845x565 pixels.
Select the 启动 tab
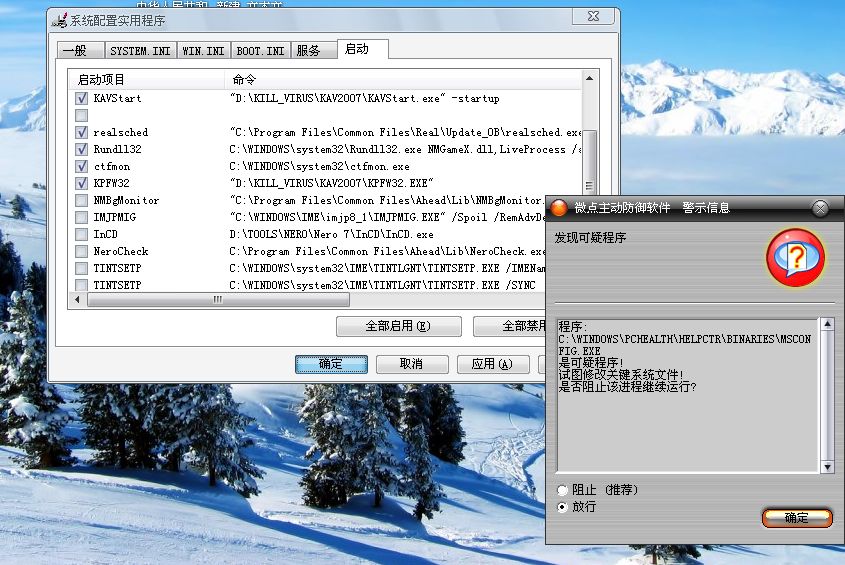coord(362,49)
